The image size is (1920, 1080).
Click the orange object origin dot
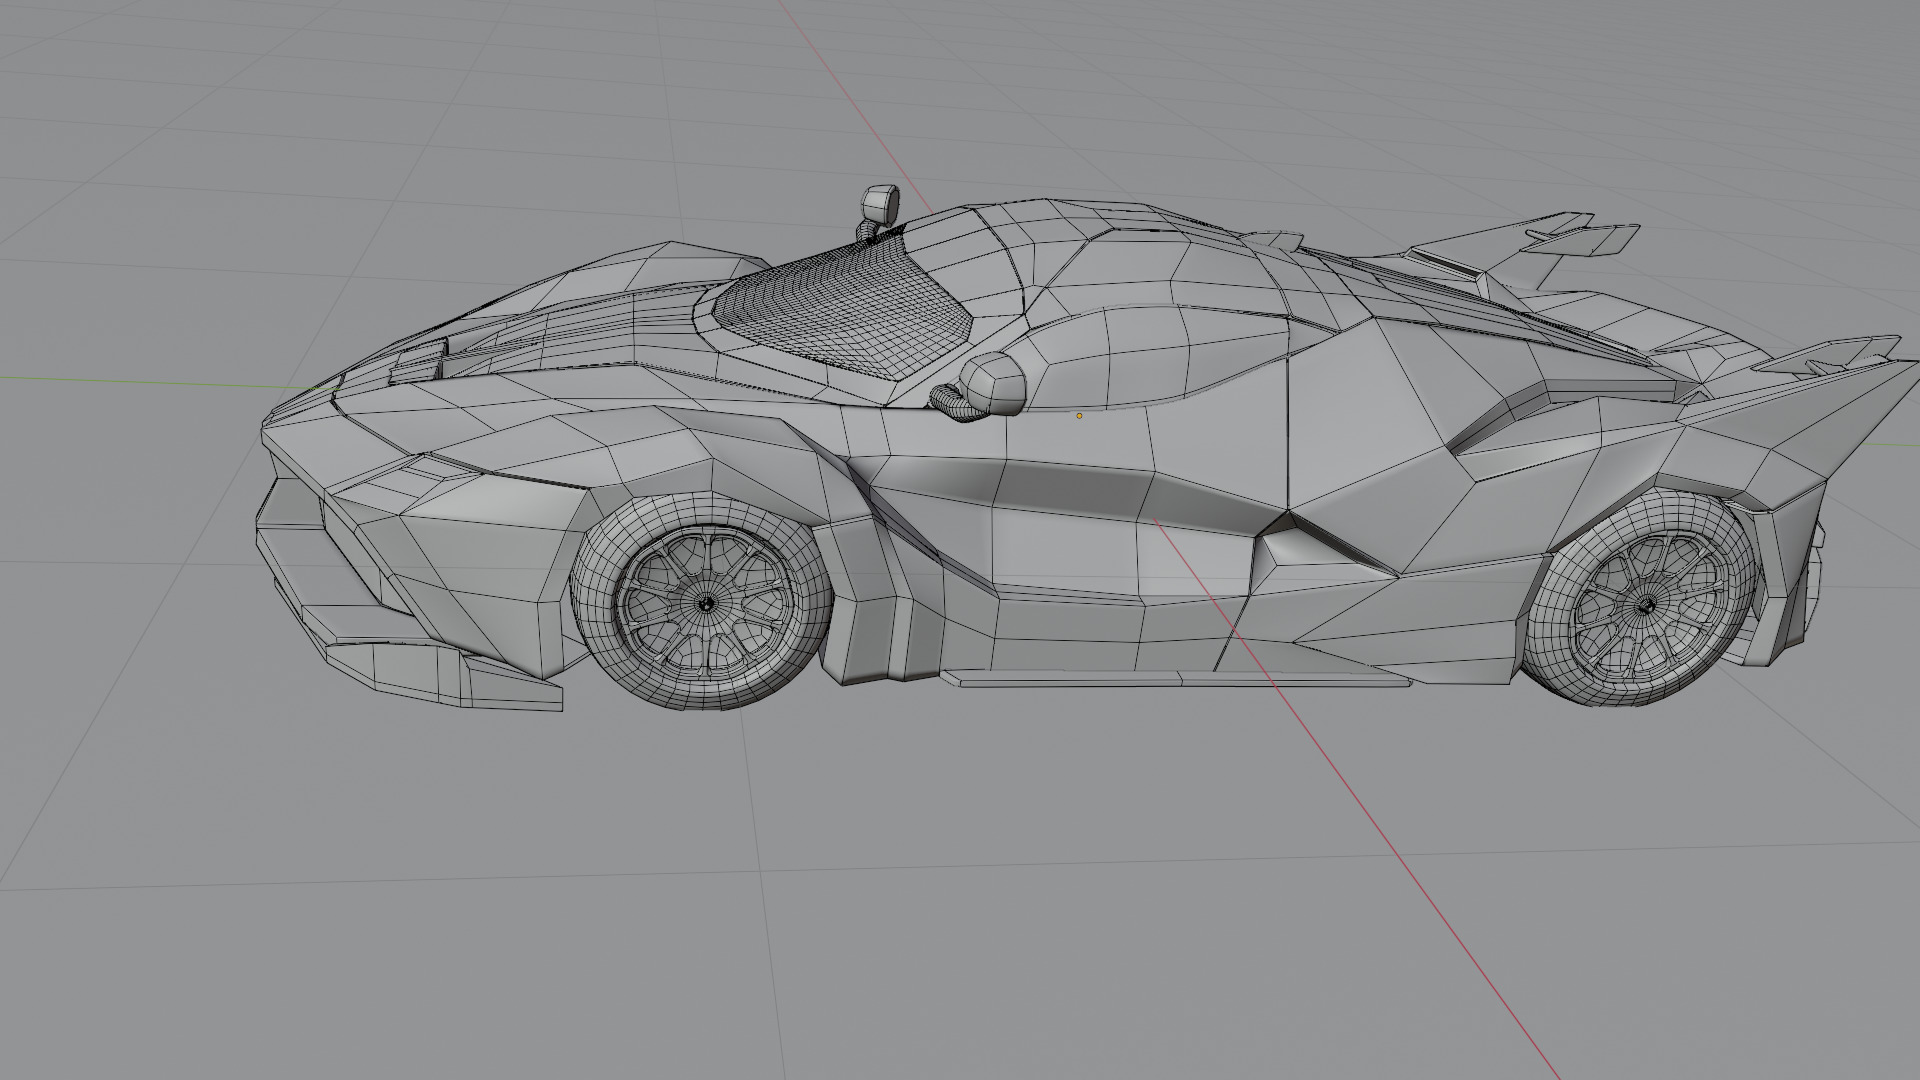1079,416
